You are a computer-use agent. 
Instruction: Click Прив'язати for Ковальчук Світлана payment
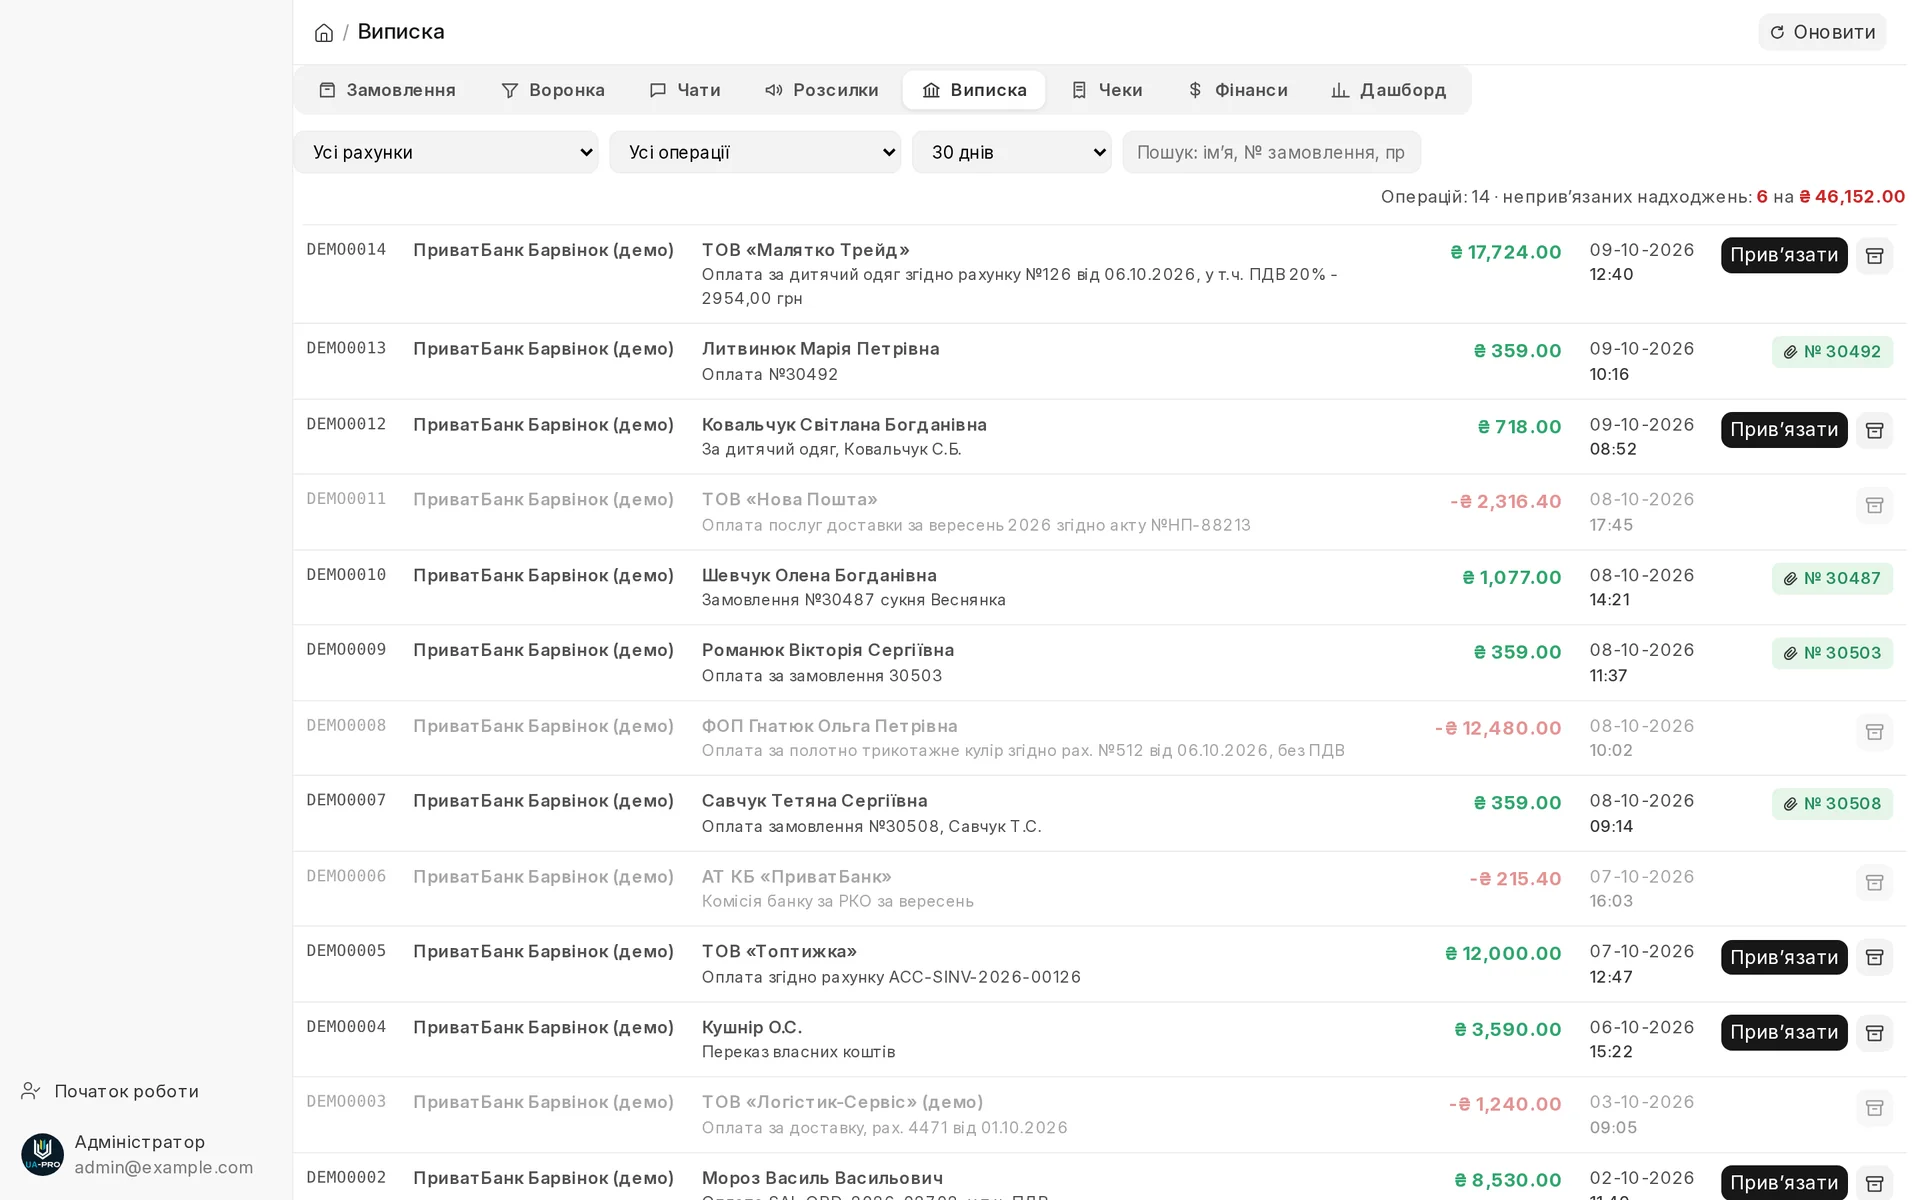[1784, 430]
